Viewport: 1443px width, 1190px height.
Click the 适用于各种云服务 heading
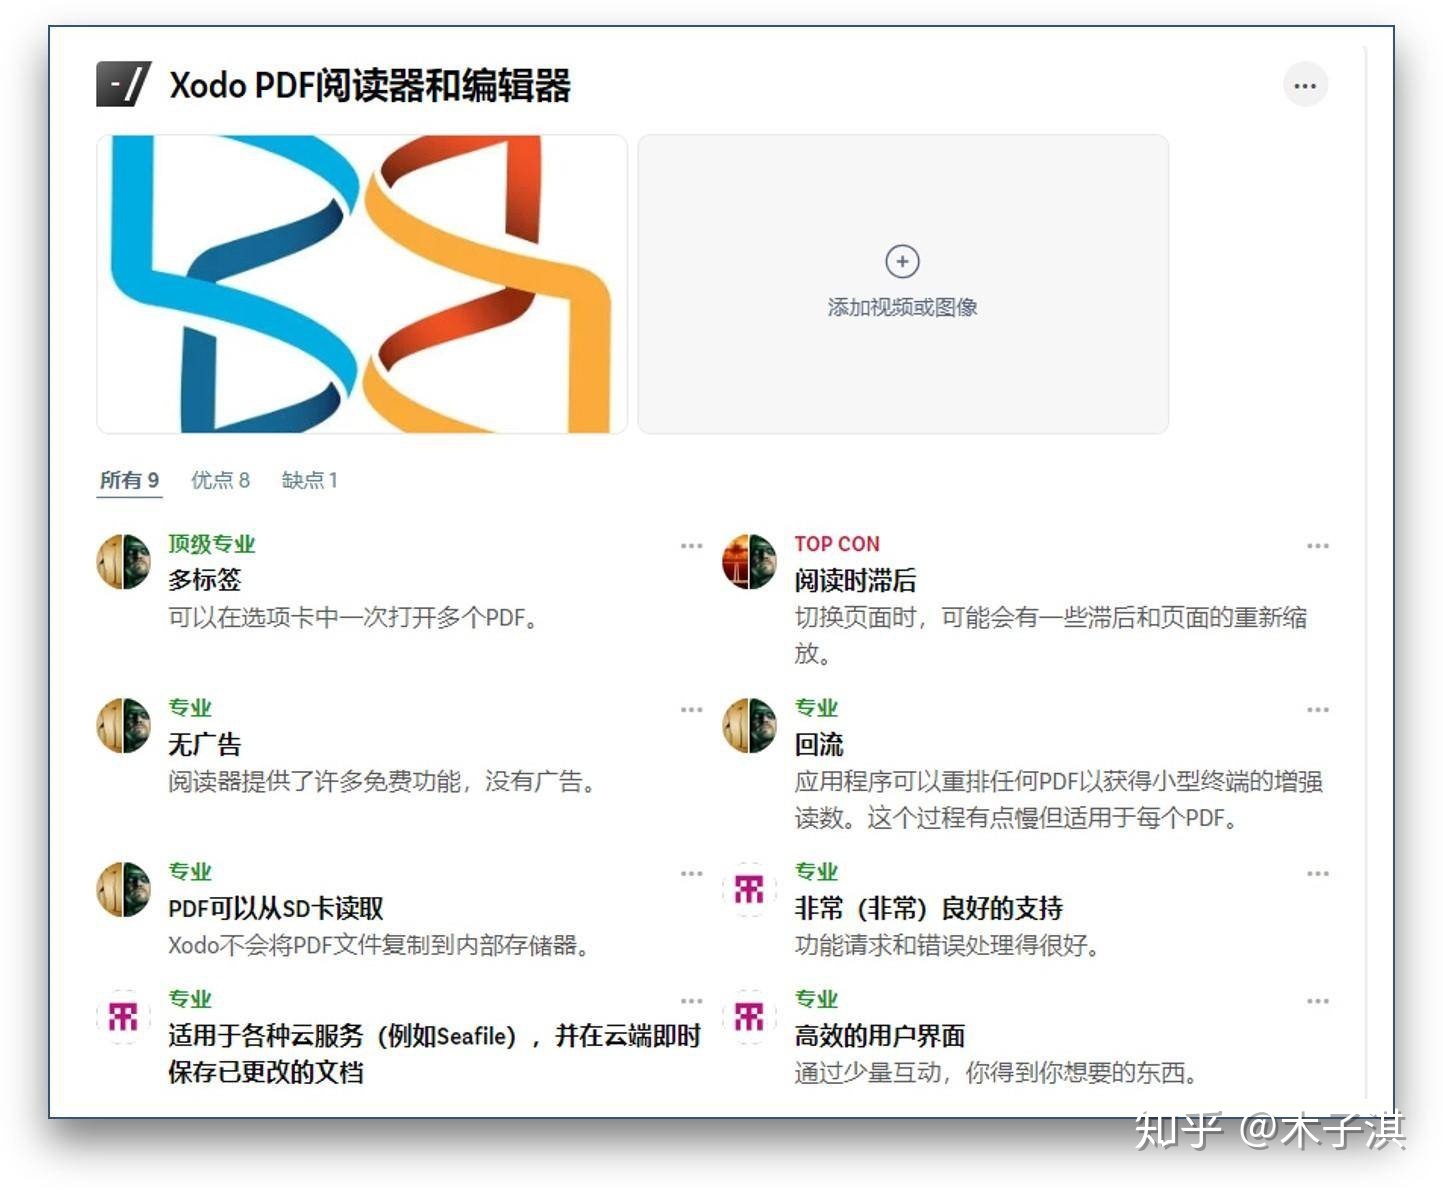click(x=434, y=1054)
